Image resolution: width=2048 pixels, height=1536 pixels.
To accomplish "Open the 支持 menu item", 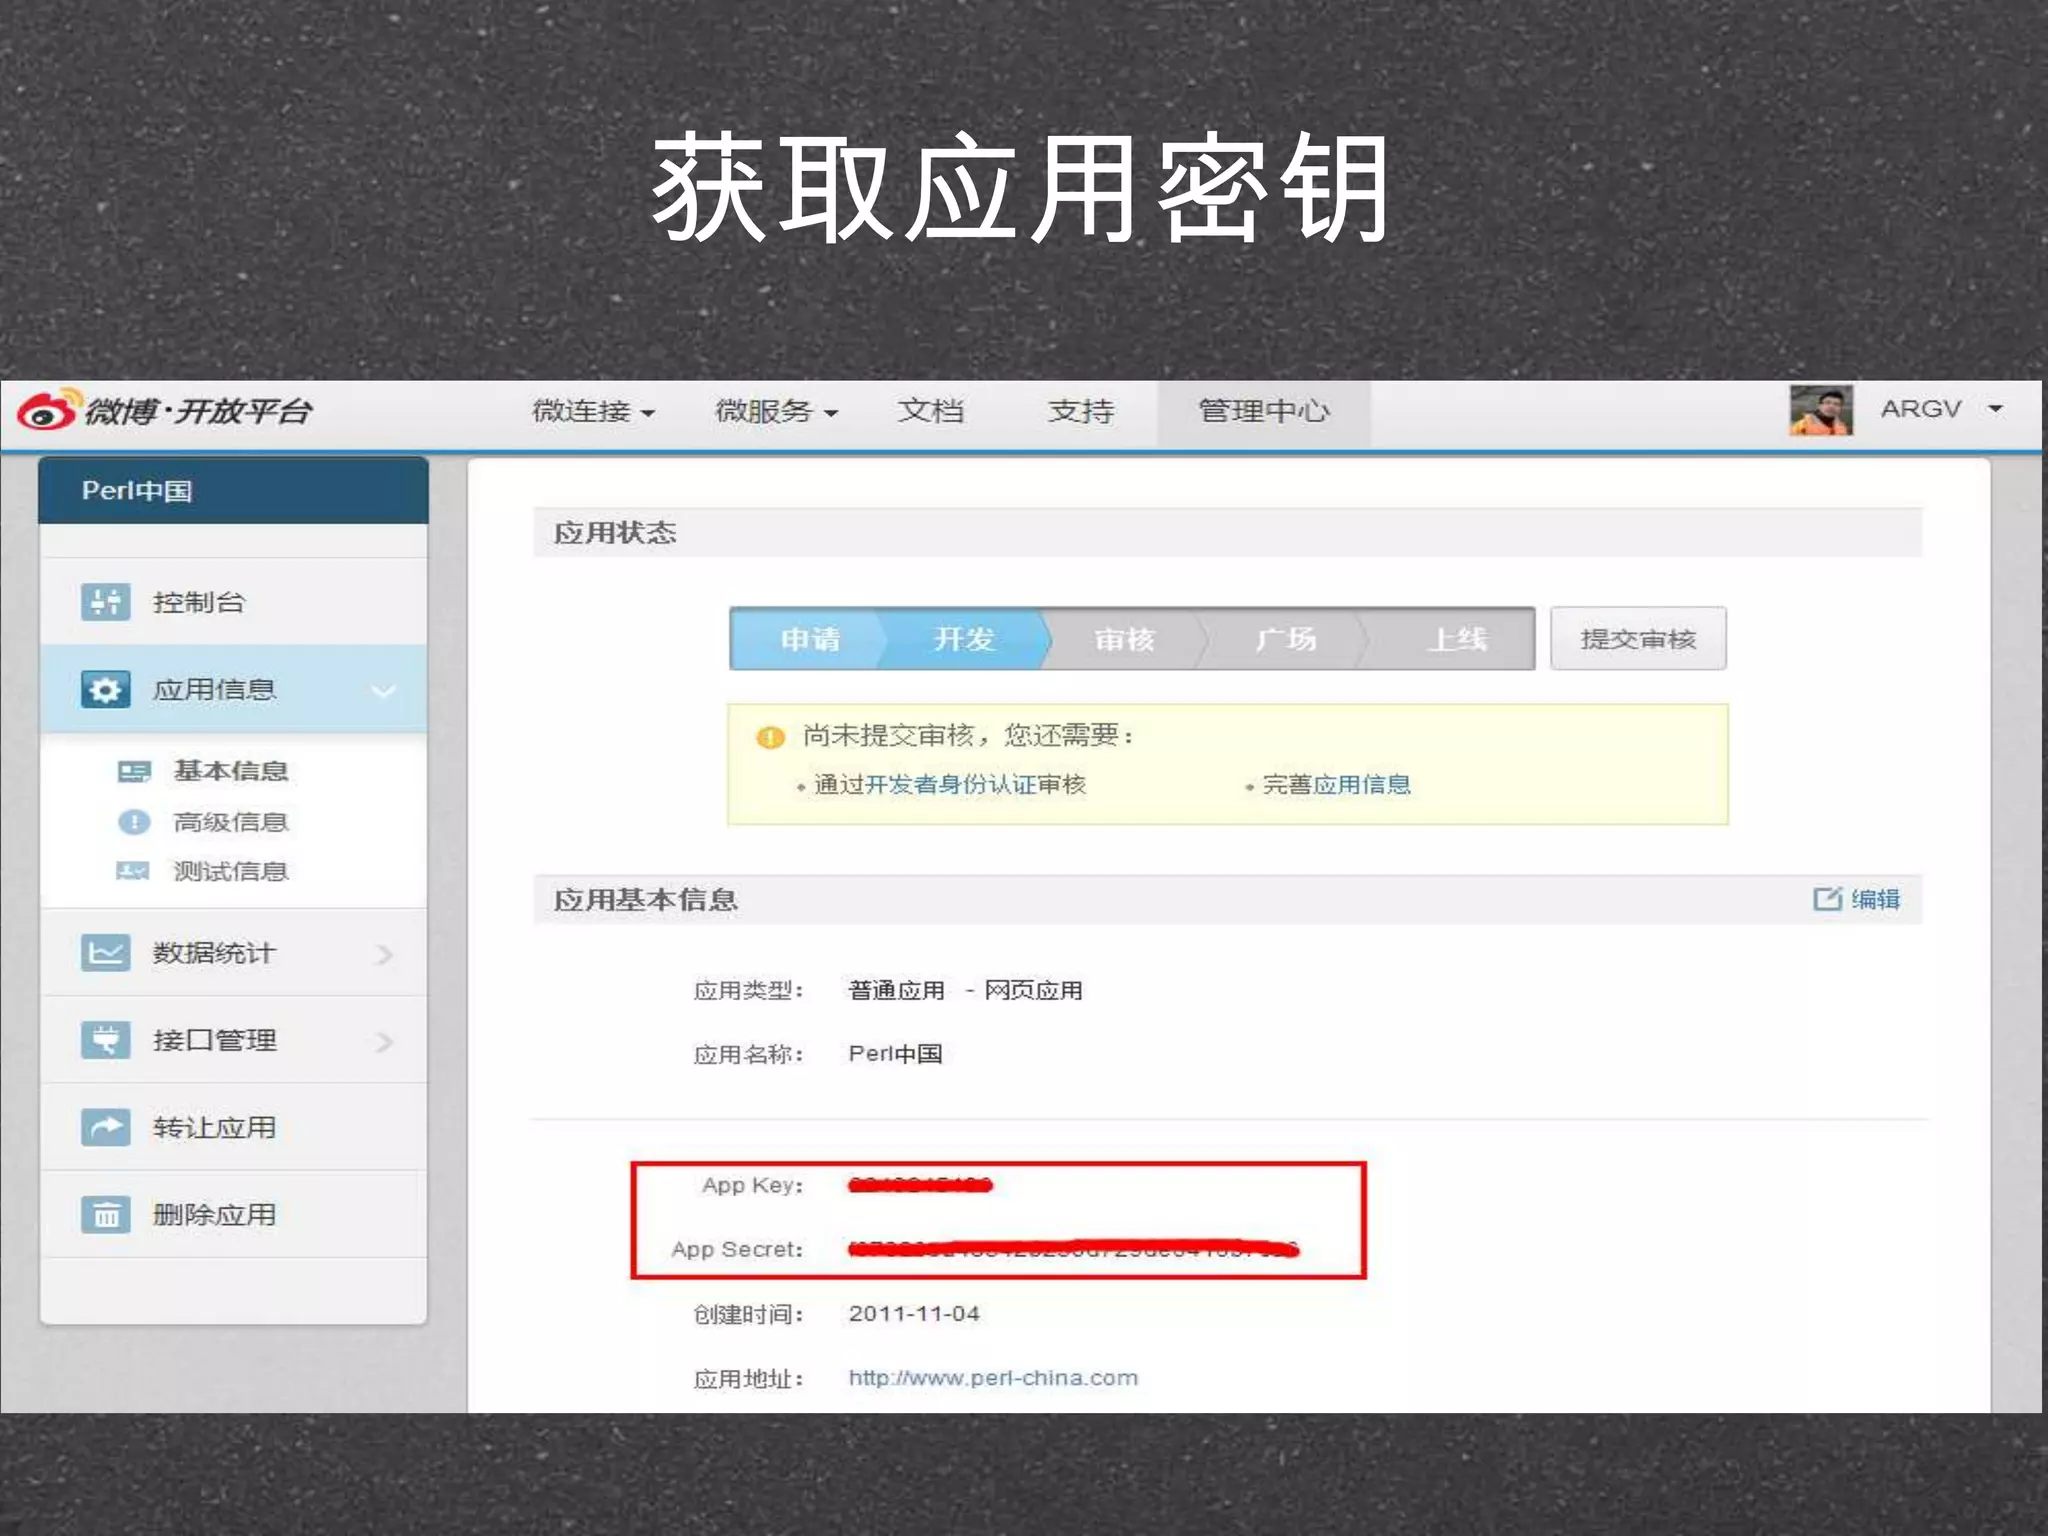I will click(1081, 411).
